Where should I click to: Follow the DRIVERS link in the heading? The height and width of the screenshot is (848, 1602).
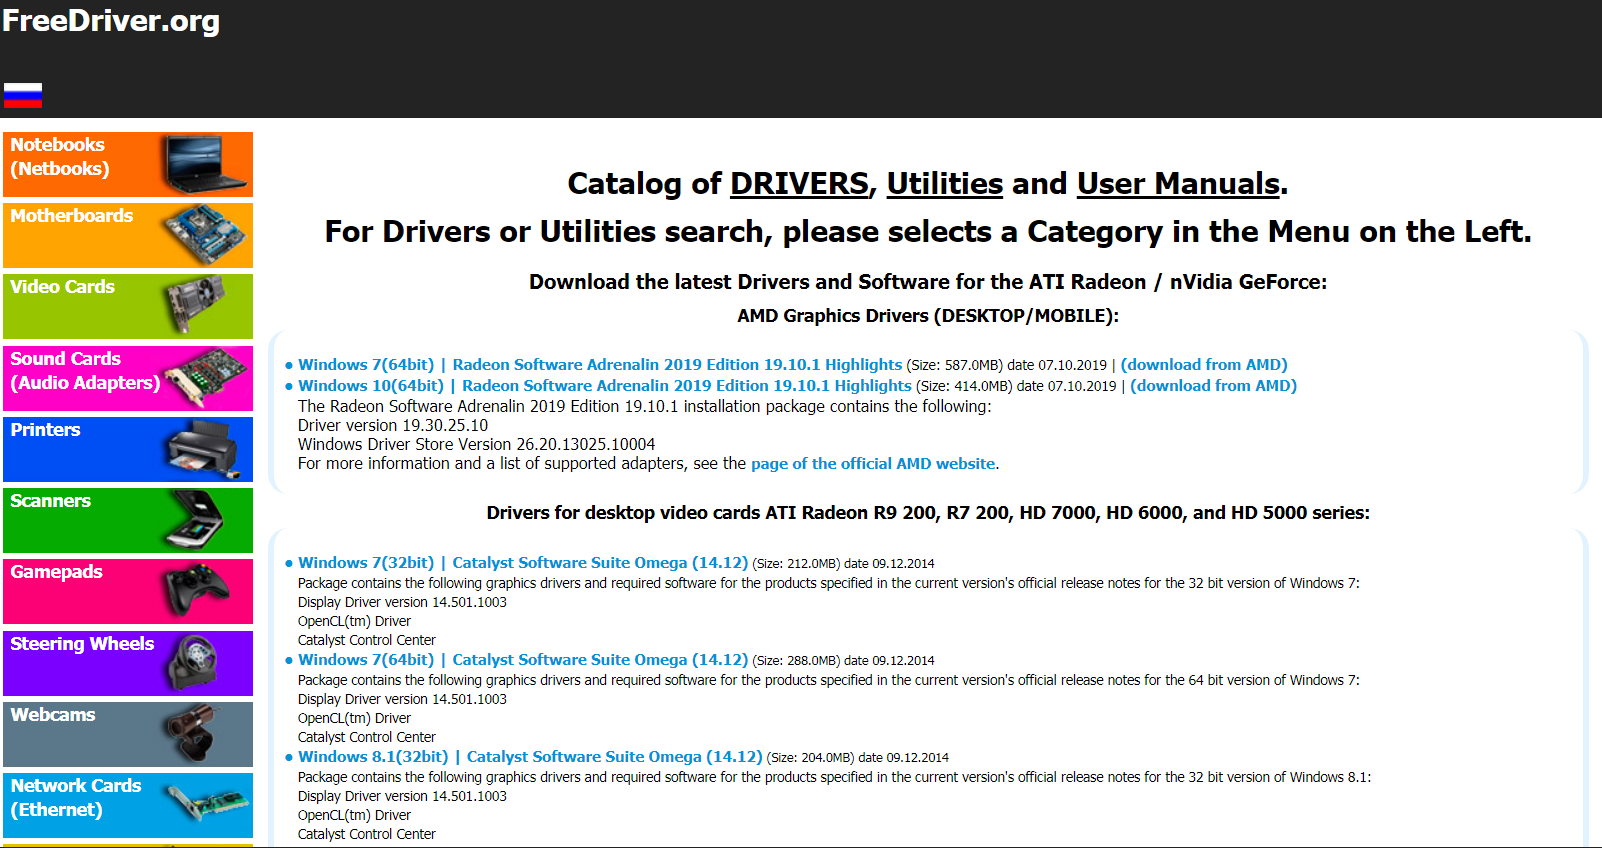click(x=799, y=184)
